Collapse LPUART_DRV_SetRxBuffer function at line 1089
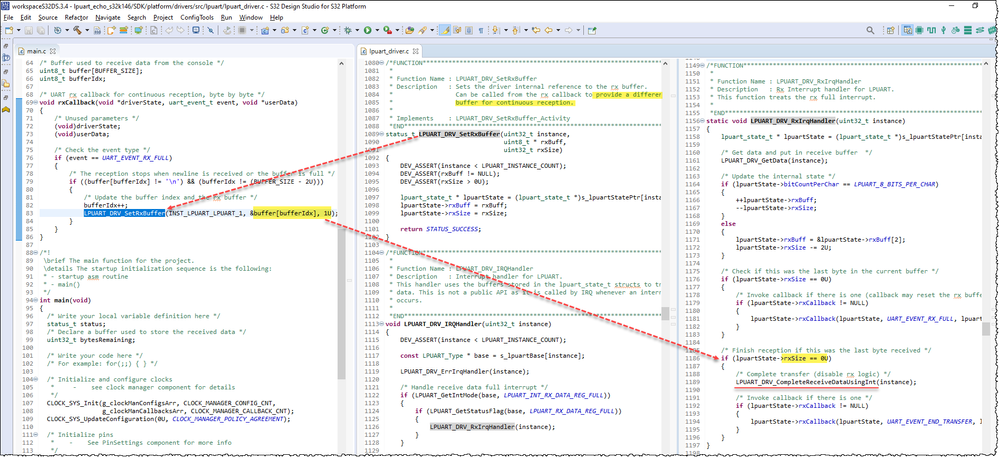 [384, 134]
